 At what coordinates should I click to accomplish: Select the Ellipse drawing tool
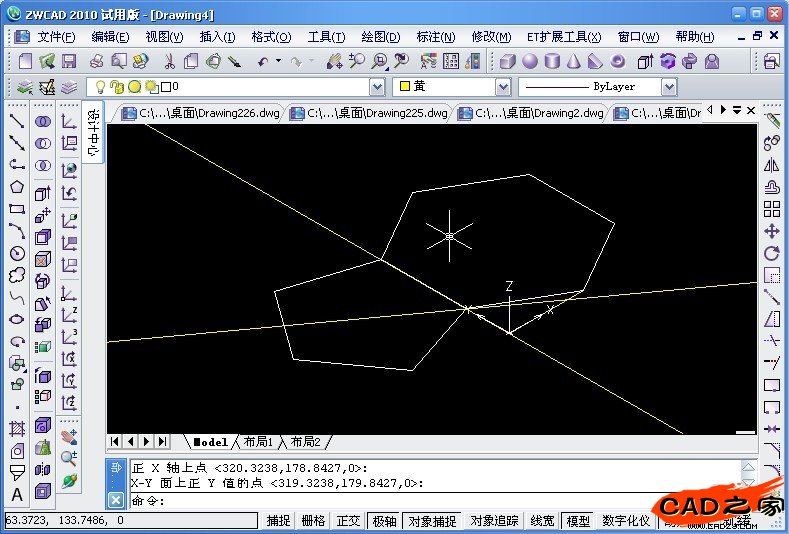point(17,320)
